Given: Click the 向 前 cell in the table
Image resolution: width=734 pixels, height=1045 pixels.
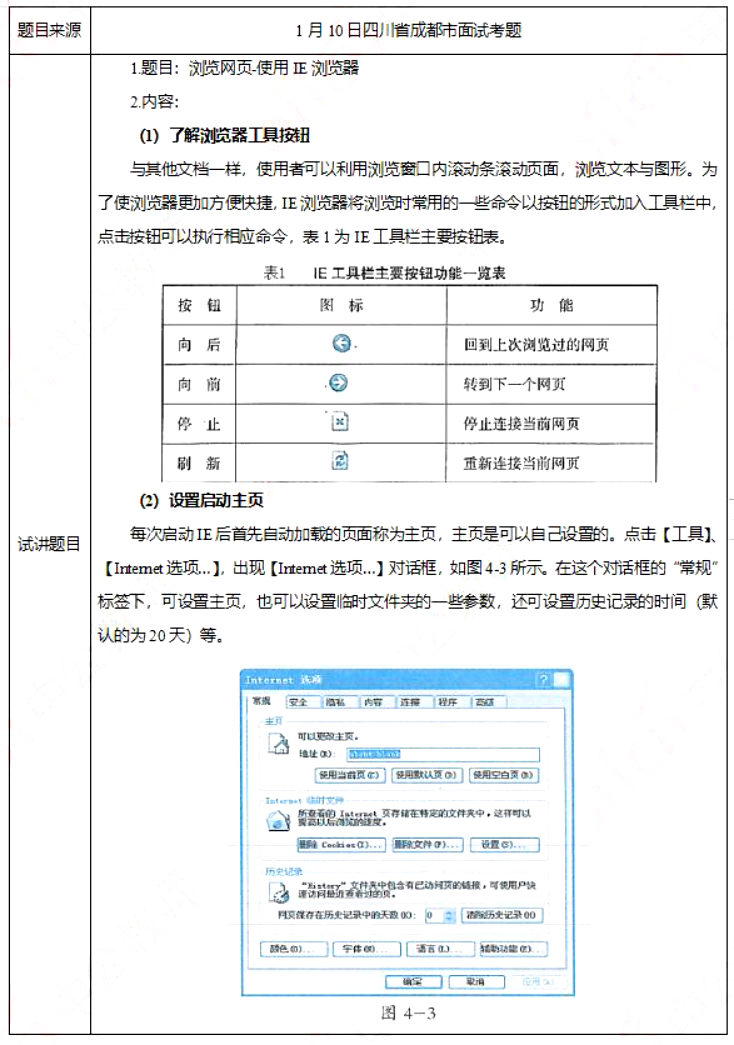Looking at the screenshot, I should click(x=199, y=384).
